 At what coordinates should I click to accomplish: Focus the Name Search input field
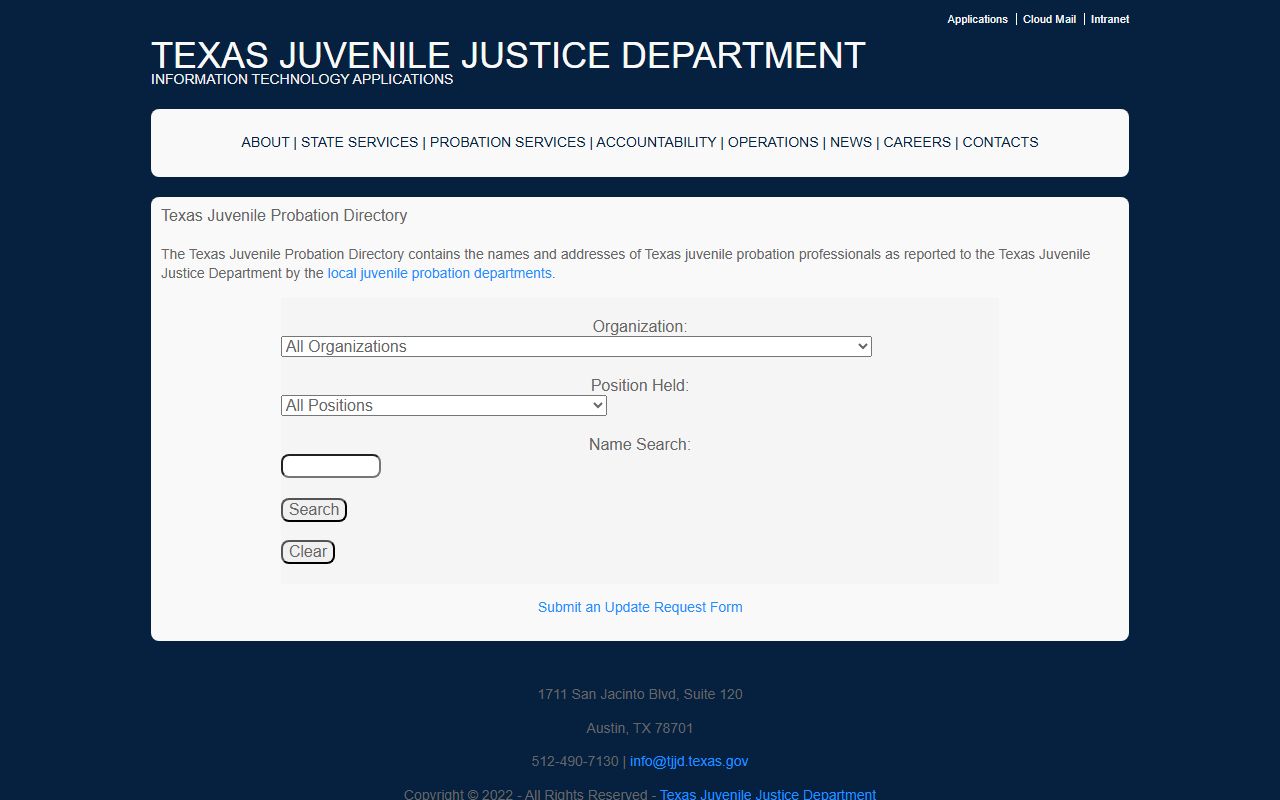pos(331,466)
